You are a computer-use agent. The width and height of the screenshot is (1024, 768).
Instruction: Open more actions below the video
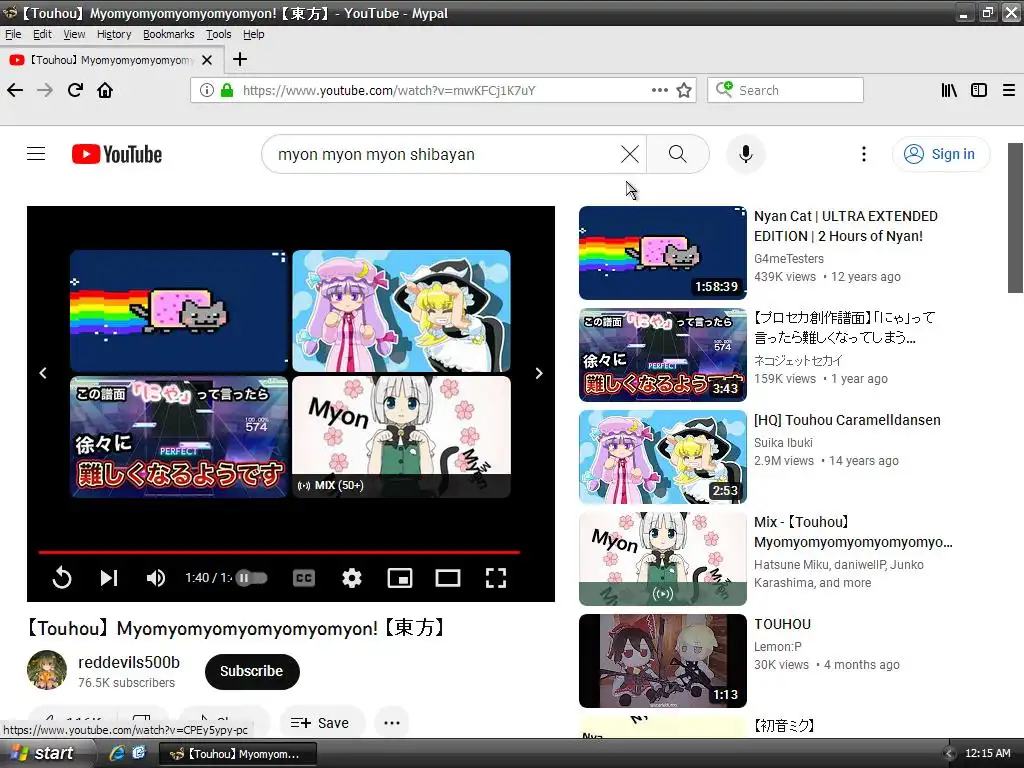(392, 723)
